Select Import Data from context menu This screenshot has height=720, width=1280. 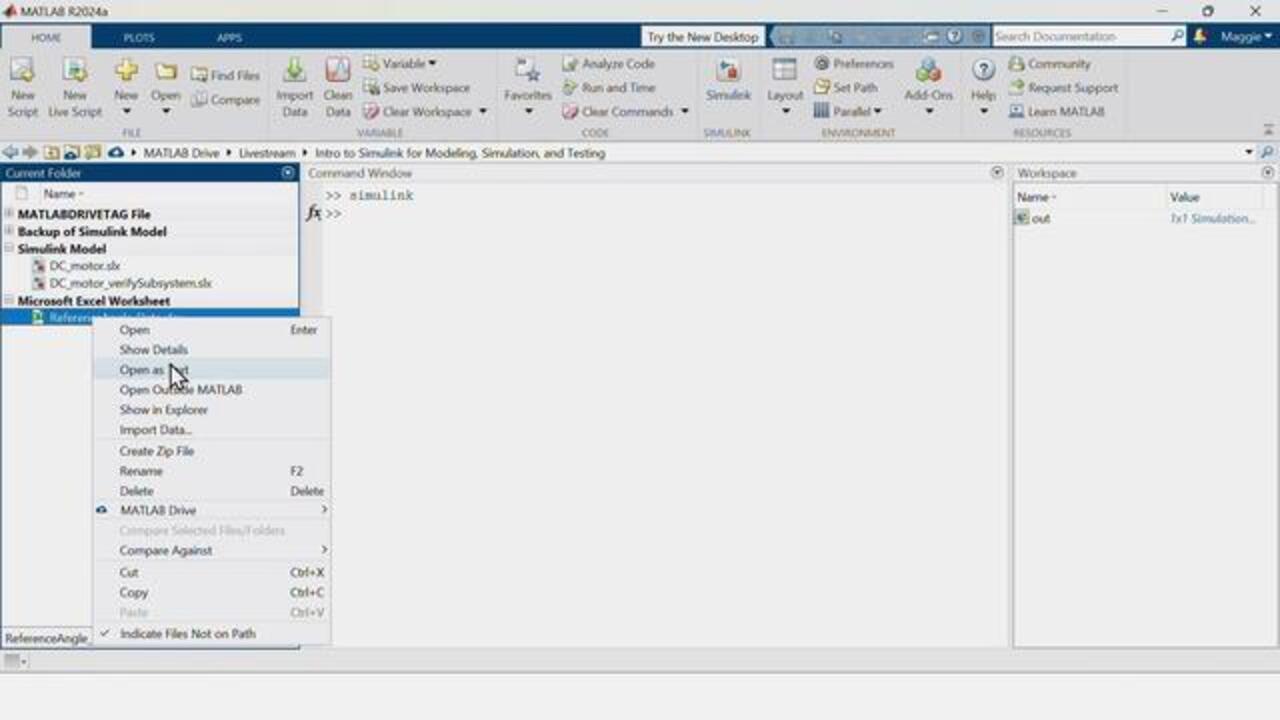click(155, 429)
